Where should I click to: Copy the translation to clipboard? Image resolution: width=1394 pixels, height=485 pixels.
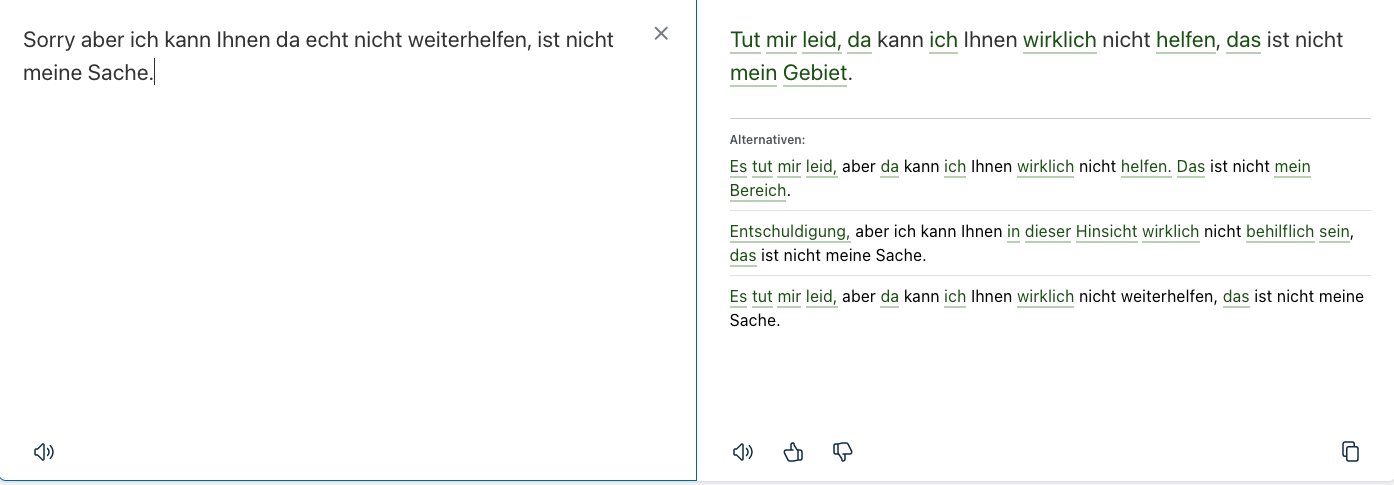1350,452
